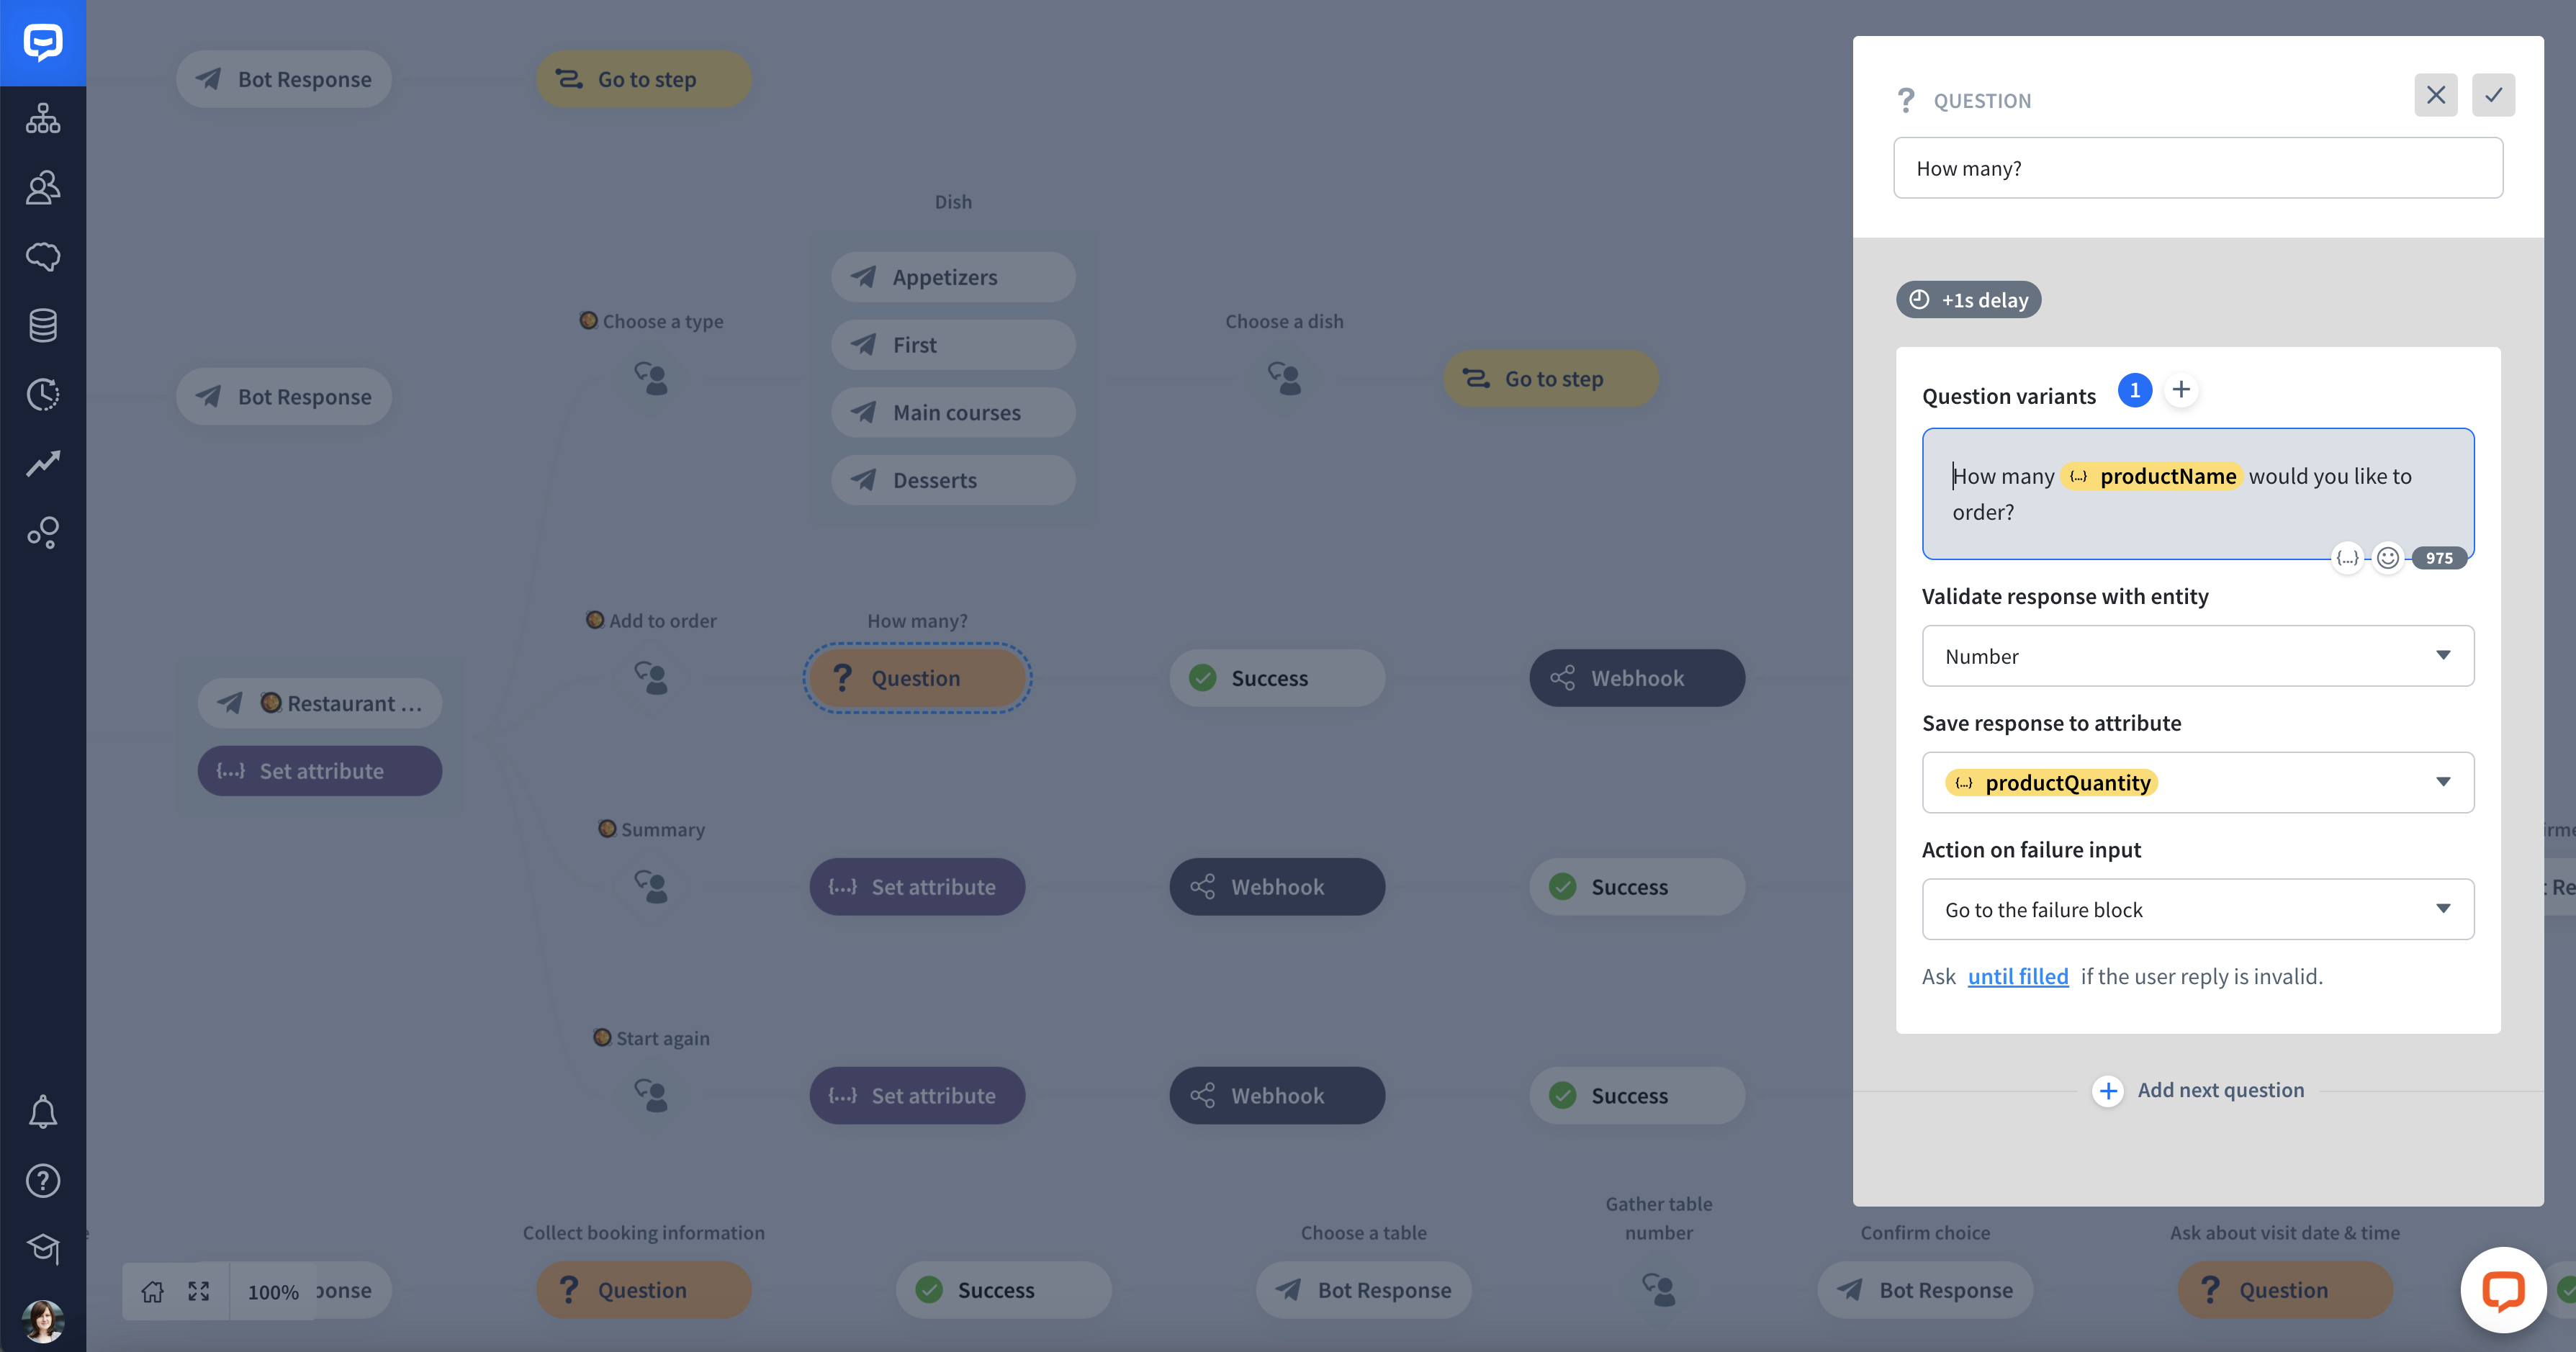The height and width of the screenshot is (1352, 2576).
Task: Select question variant number 1
Action: coord(2134,390)
